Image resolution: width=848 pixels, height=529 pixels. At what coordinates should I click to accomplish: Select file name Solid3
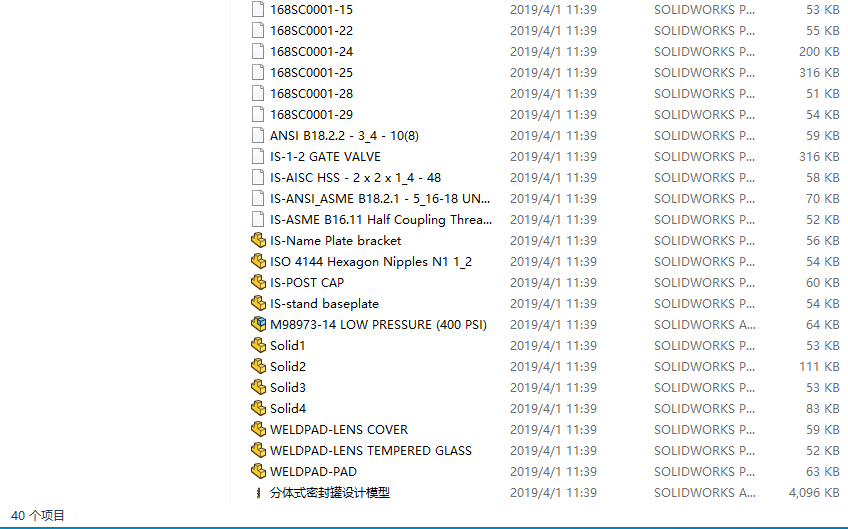point(288,387)
